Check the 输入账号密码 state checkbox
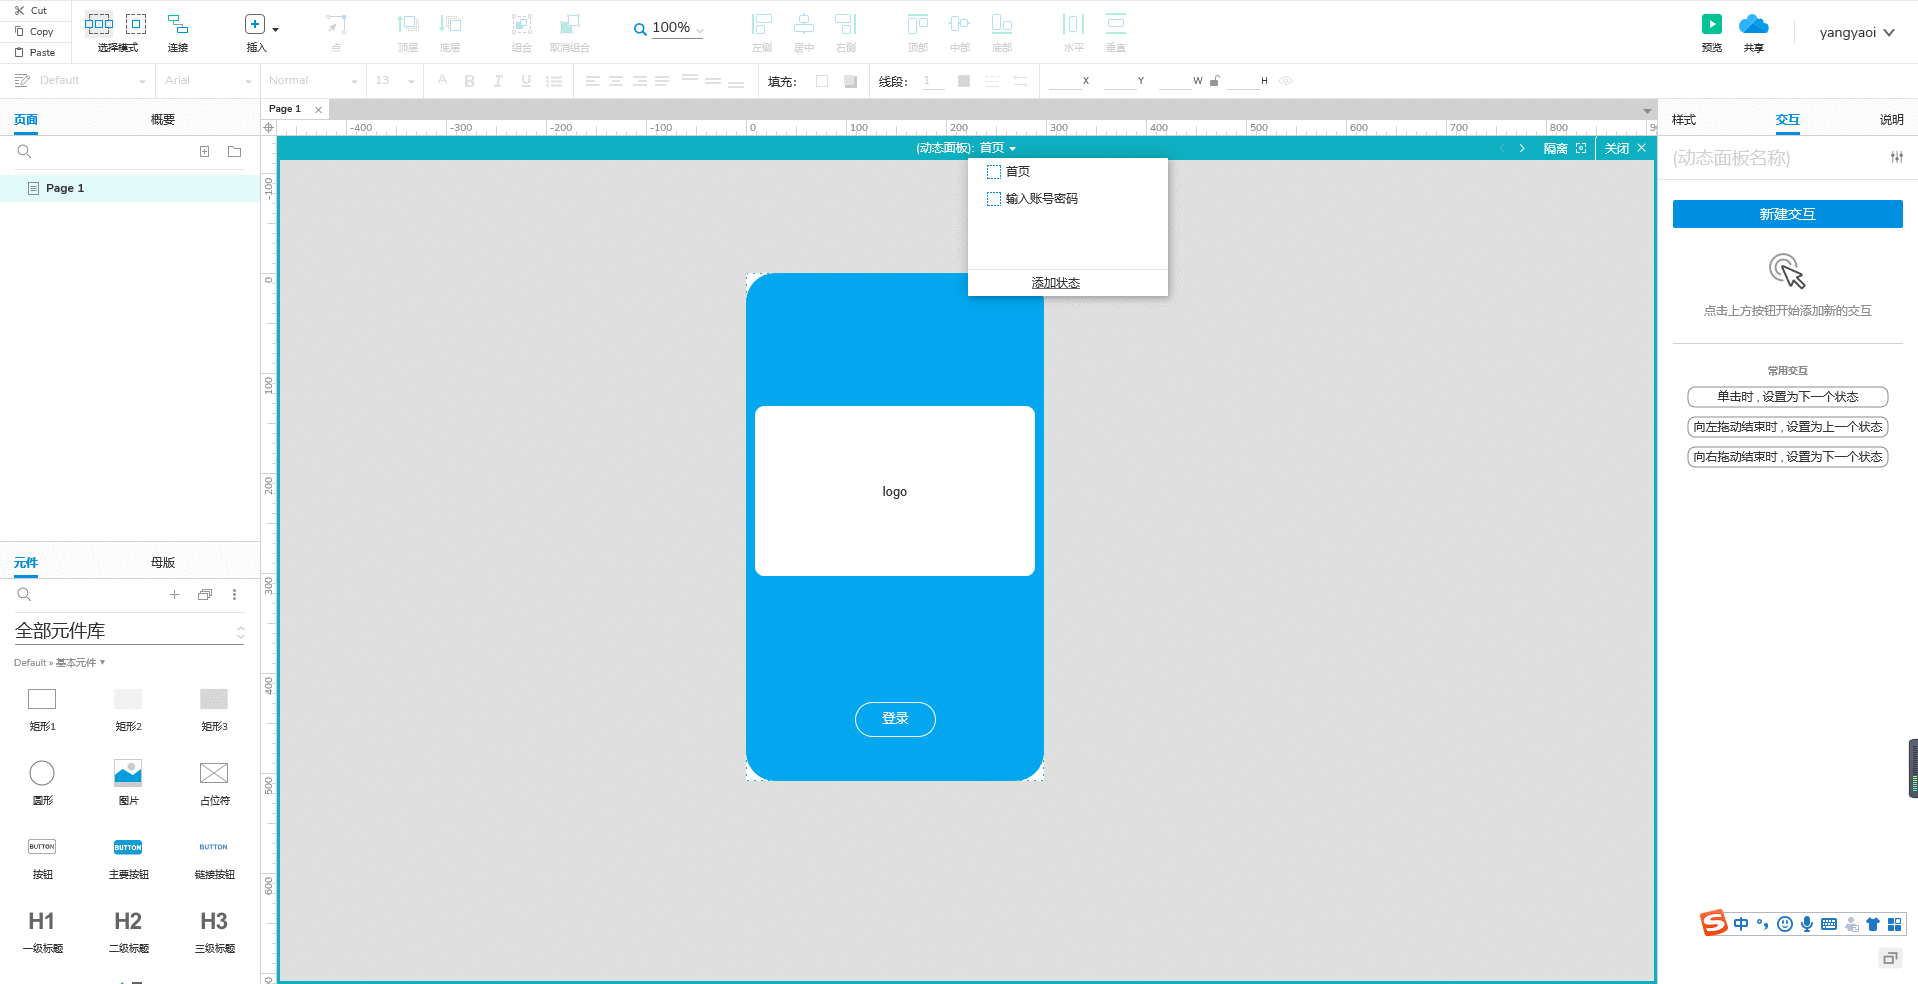This screenshot has width=1918, height=984. (x=994, y=199)
